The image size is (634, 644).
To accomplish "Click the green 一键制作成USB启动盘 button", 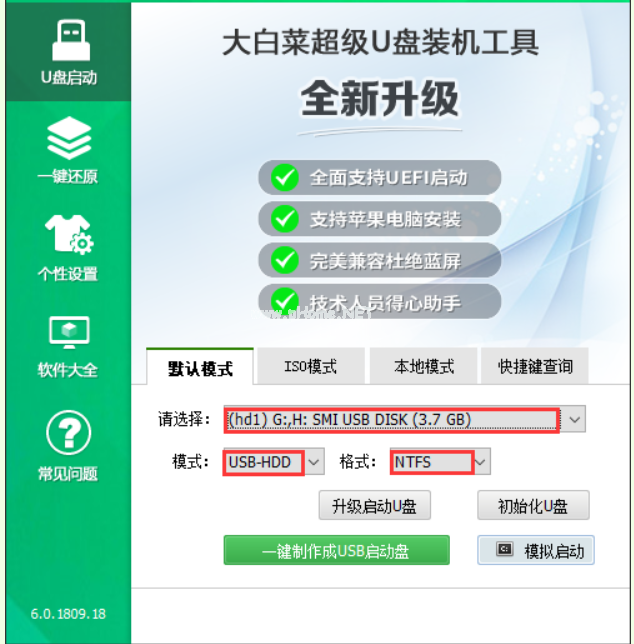I will tap(336, 550).
